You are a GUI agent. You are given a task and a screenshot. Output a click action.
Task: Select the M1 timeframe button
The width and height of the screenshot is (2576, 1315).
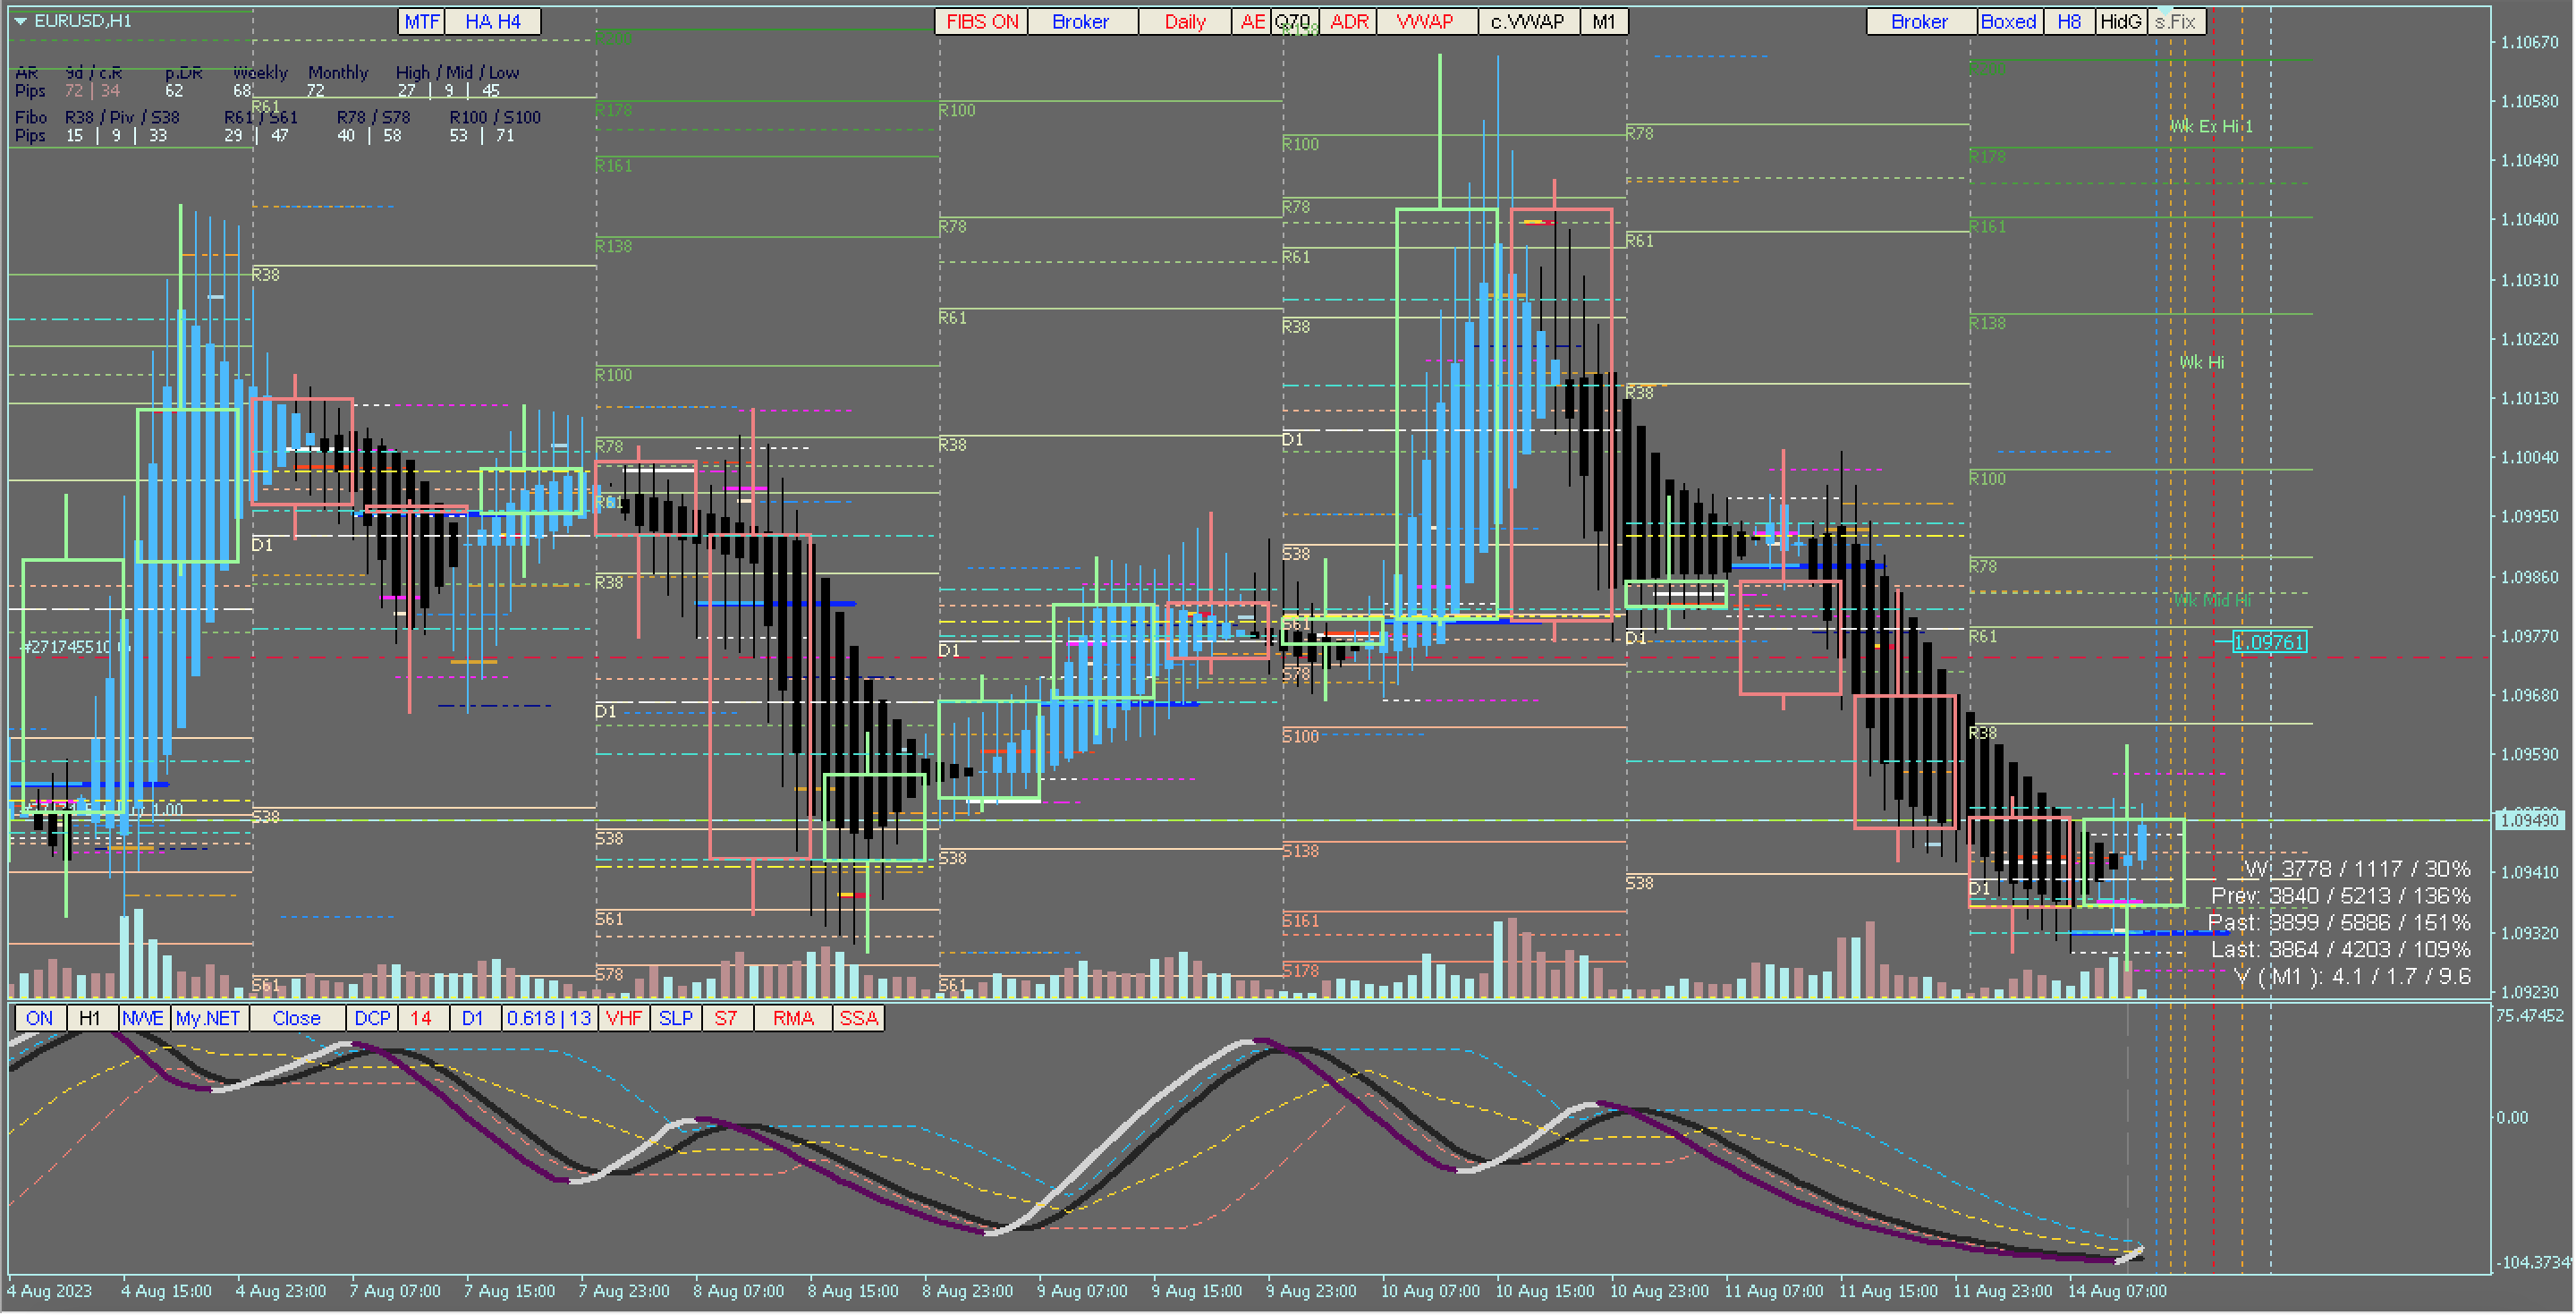point(1604,22)
